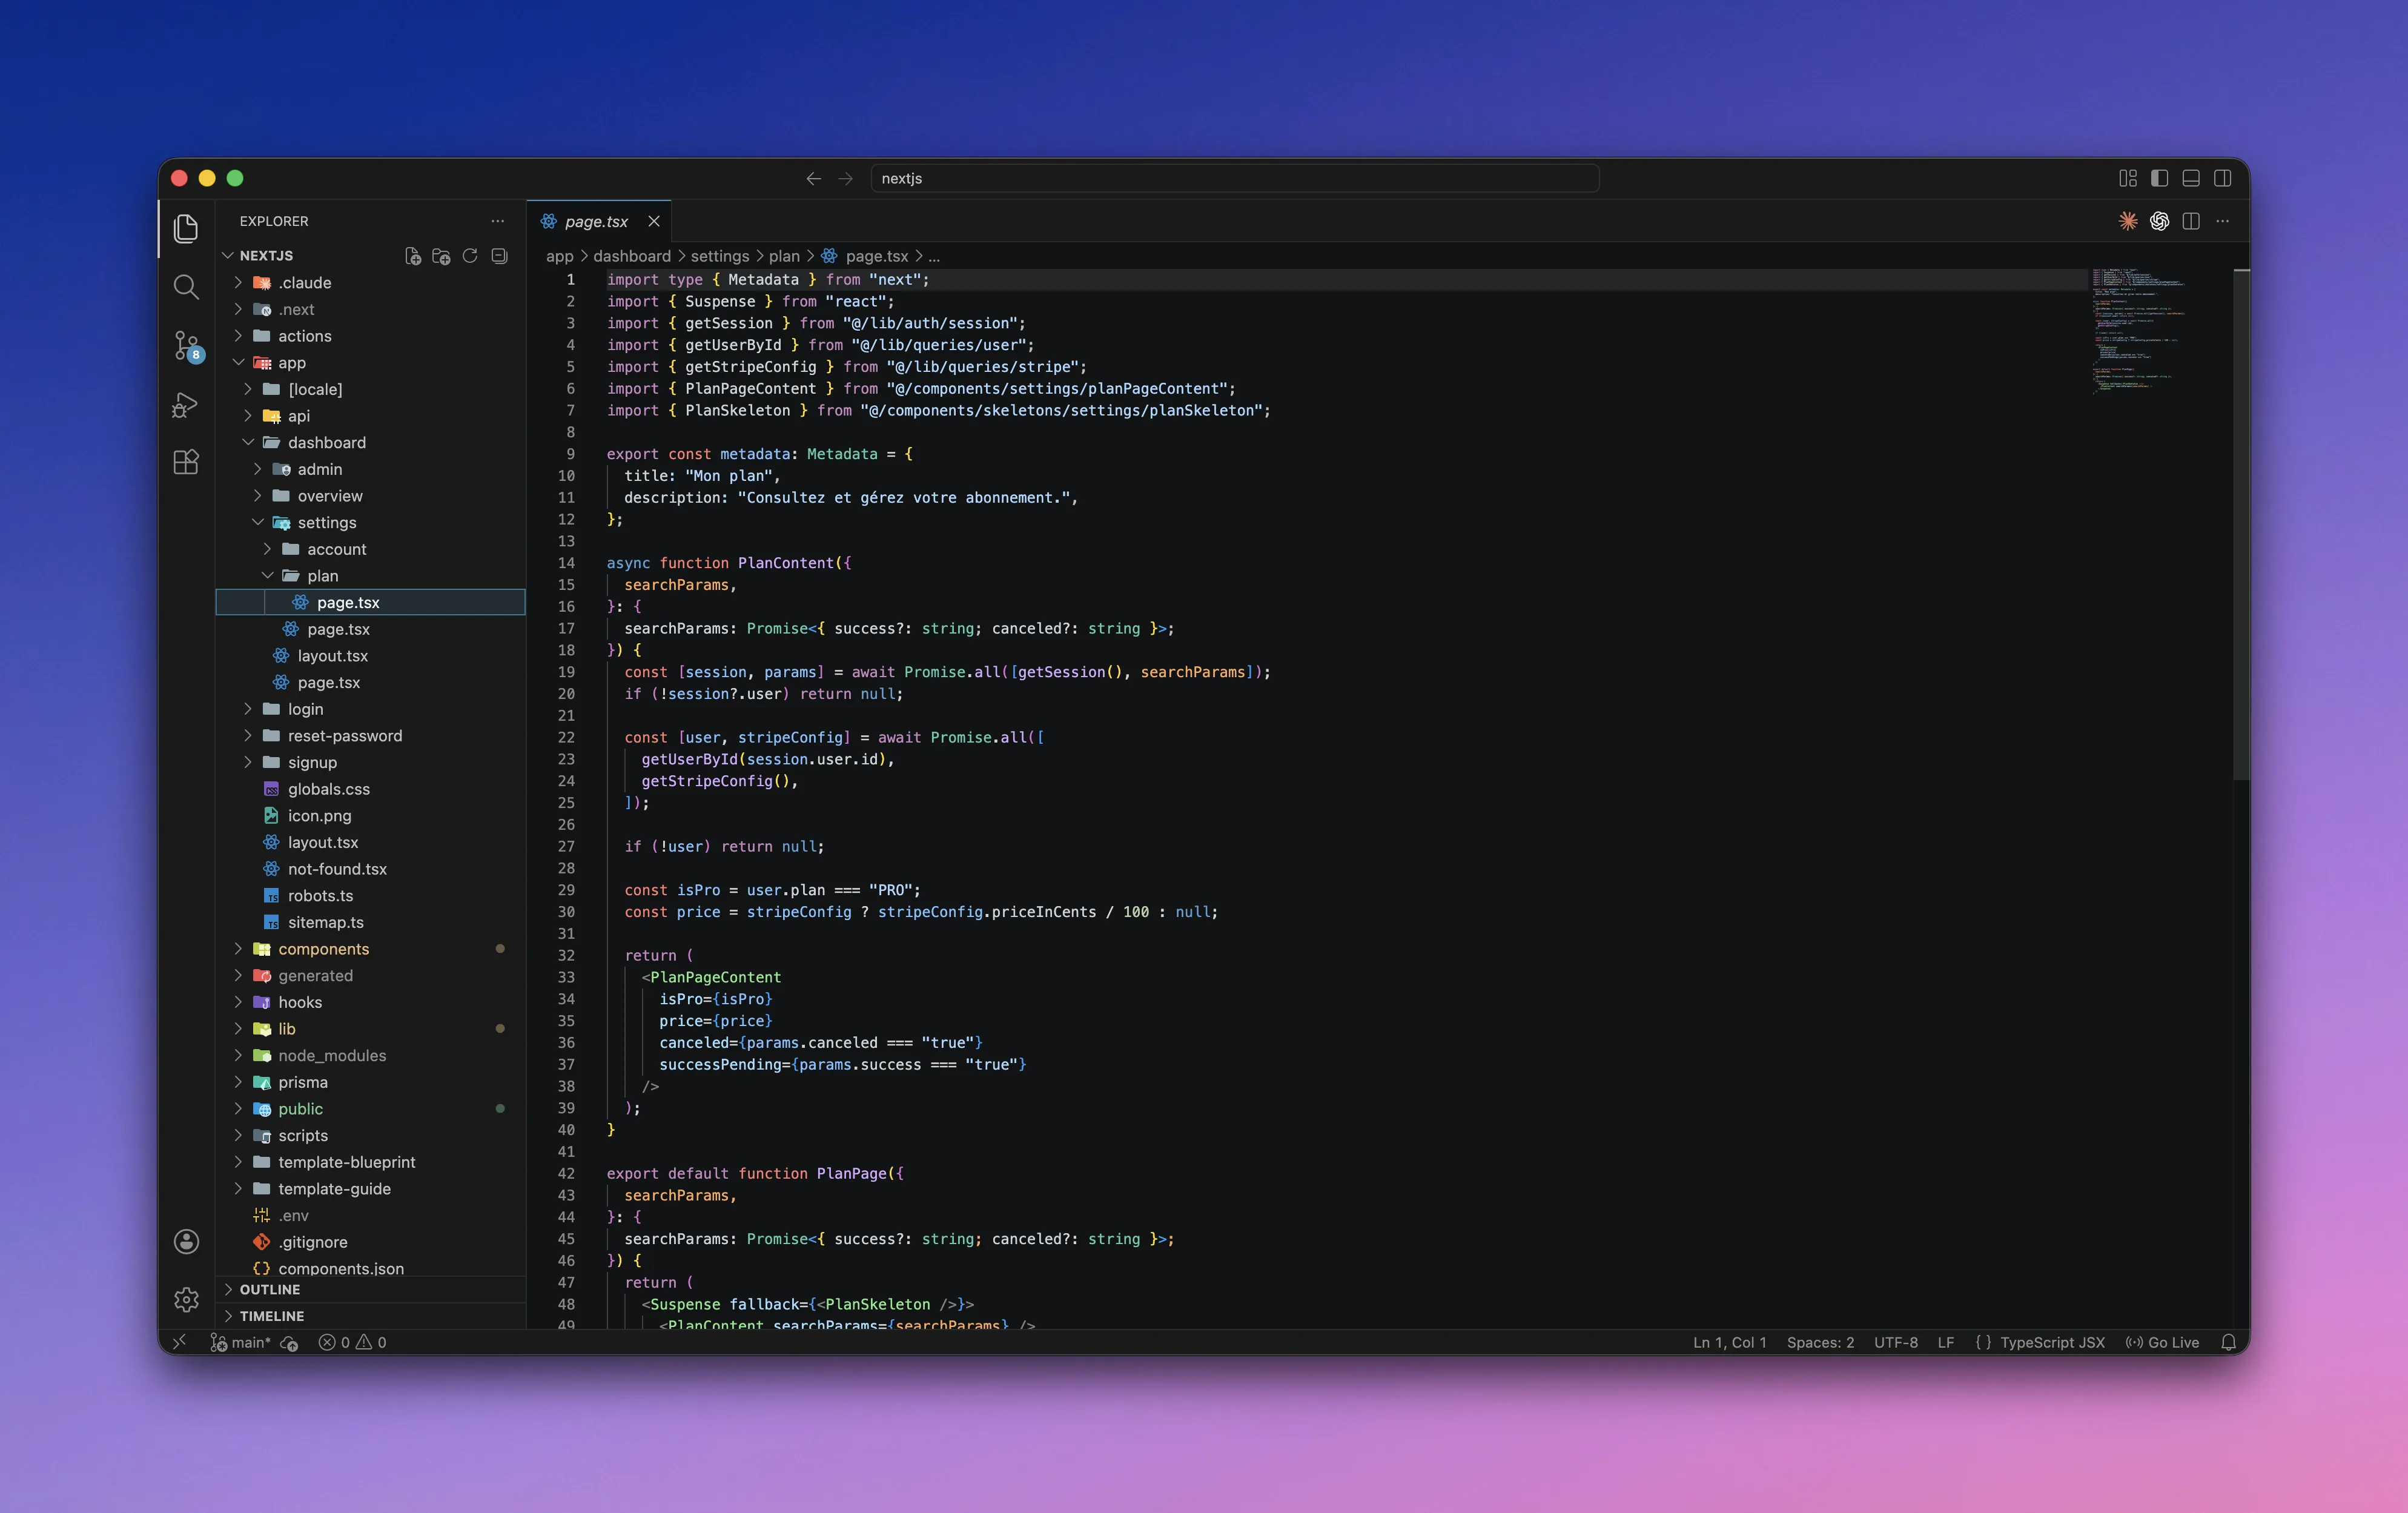The image size is (2408, 1513).
Task: Click the New File icon in Explorer
Action: (412, 256)
